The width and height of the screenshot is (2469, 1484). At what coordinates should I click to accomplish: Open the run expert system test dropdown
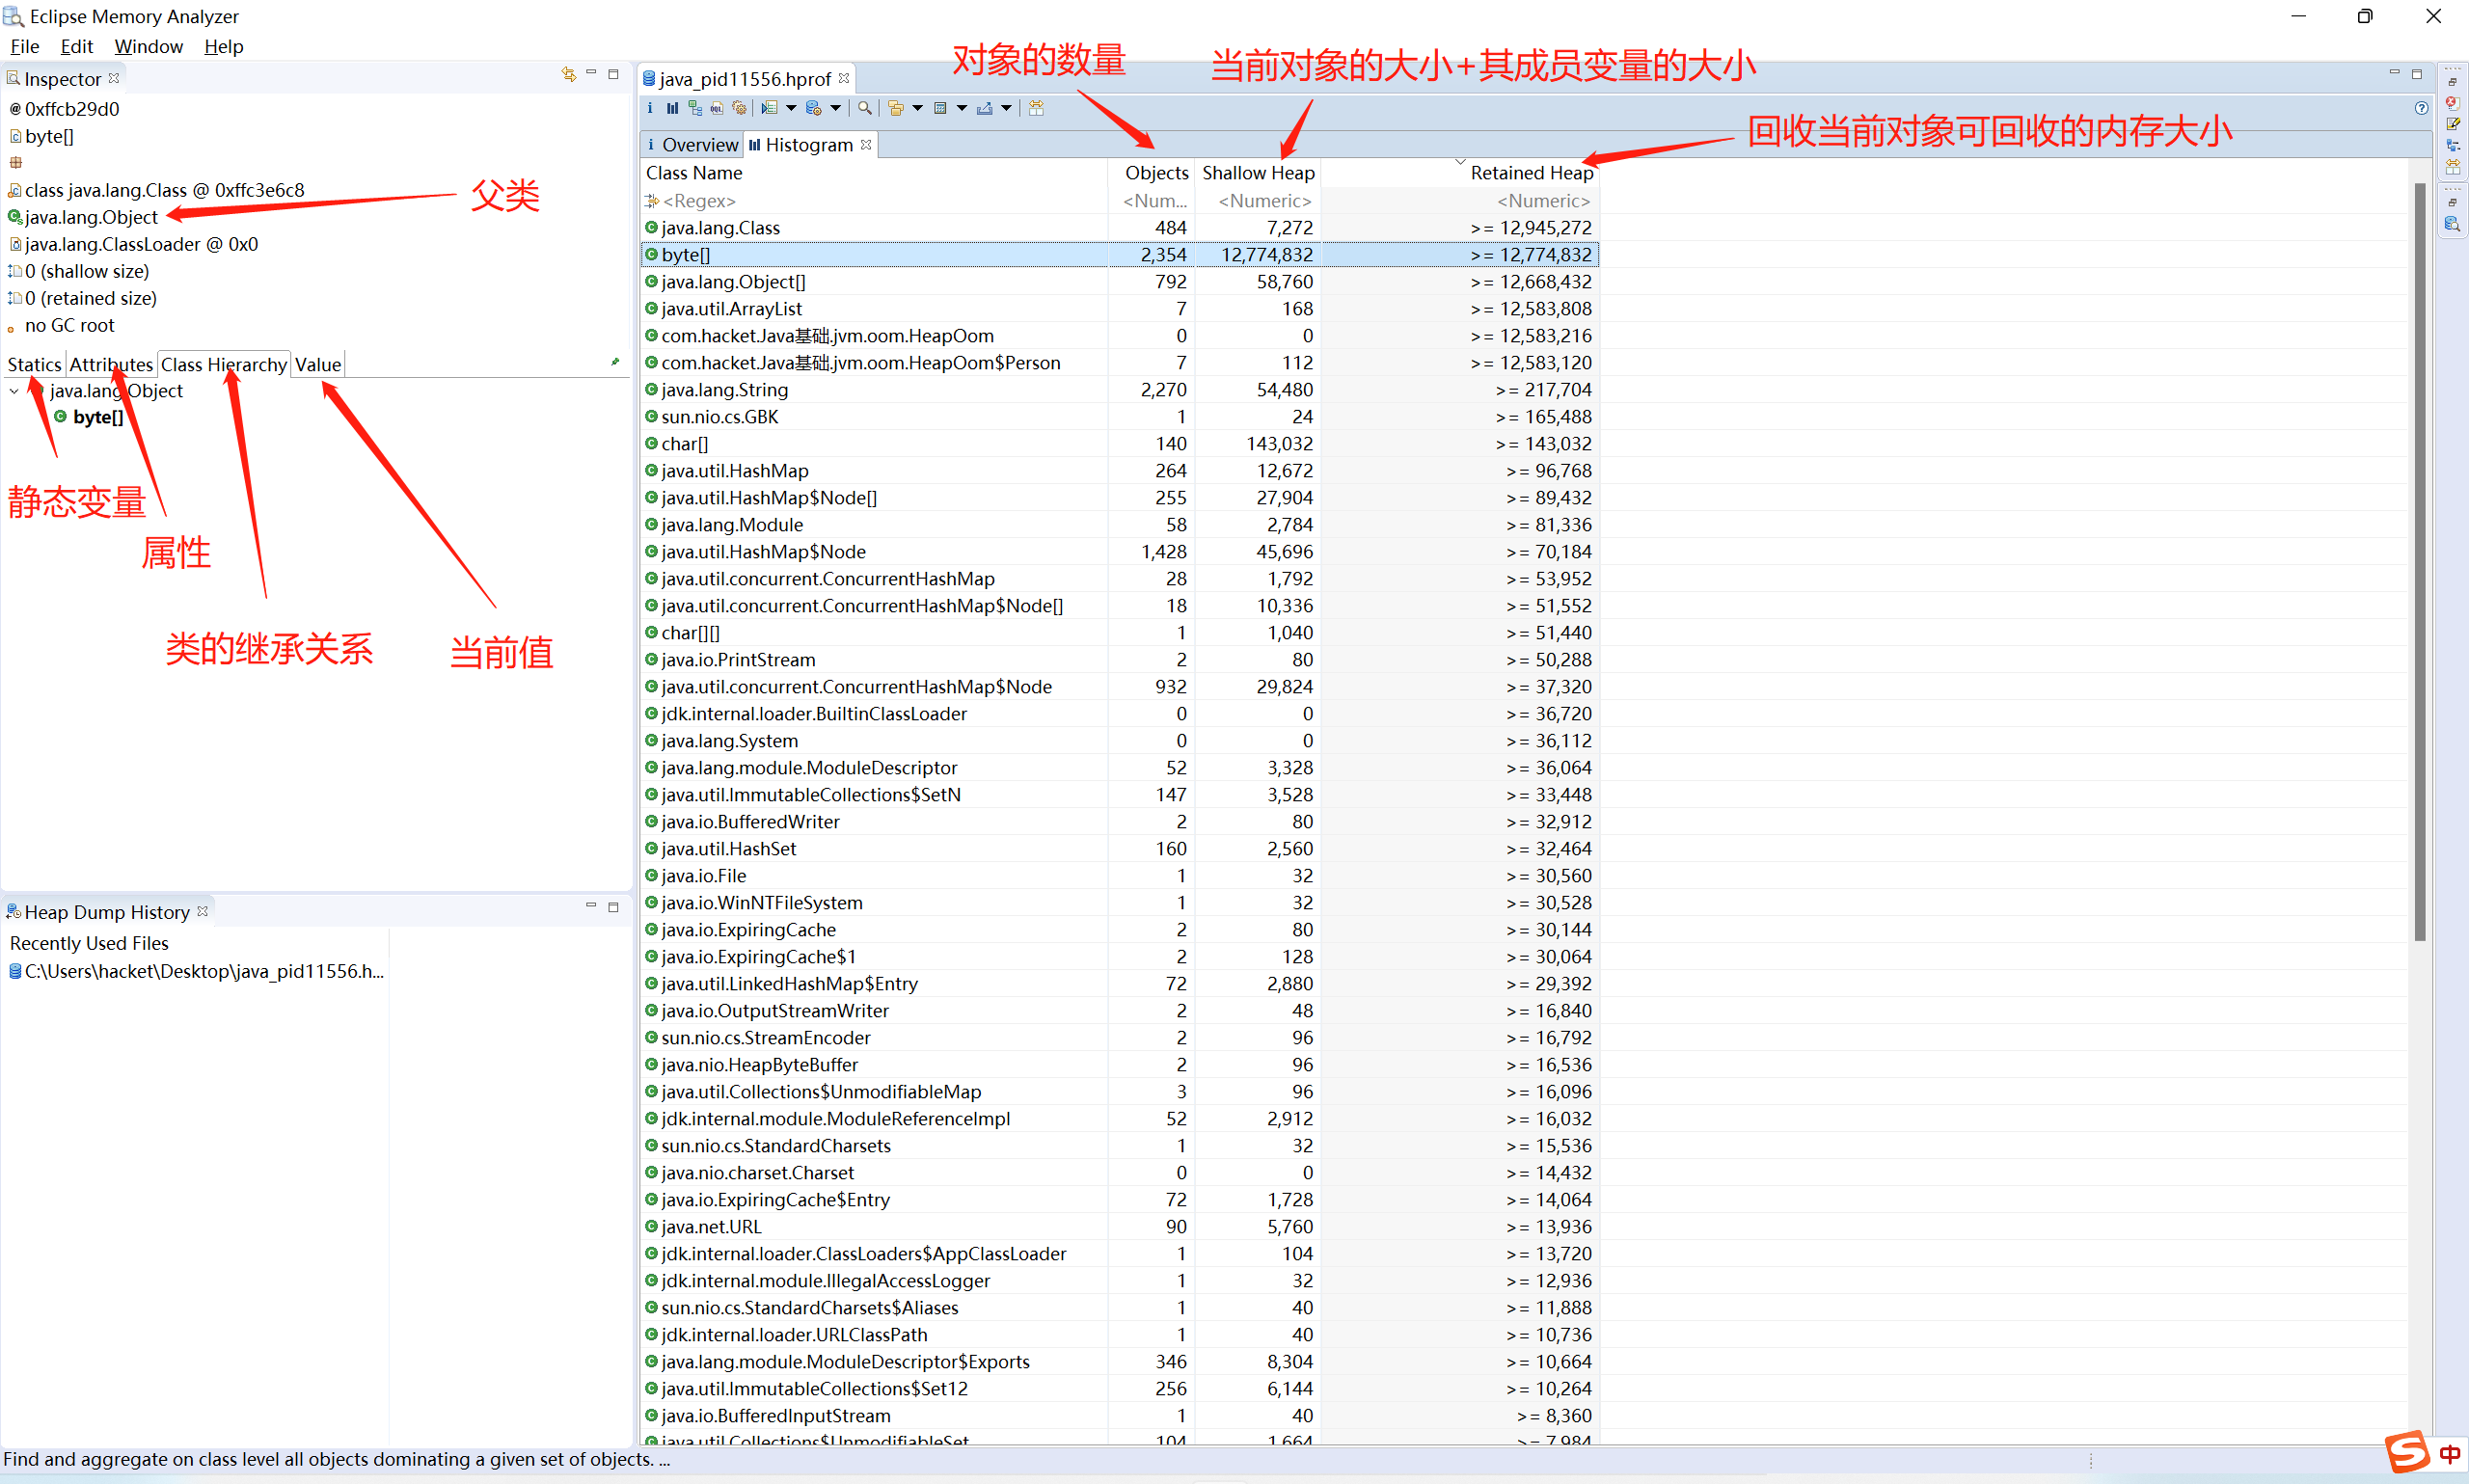click(x=791, y=108)
